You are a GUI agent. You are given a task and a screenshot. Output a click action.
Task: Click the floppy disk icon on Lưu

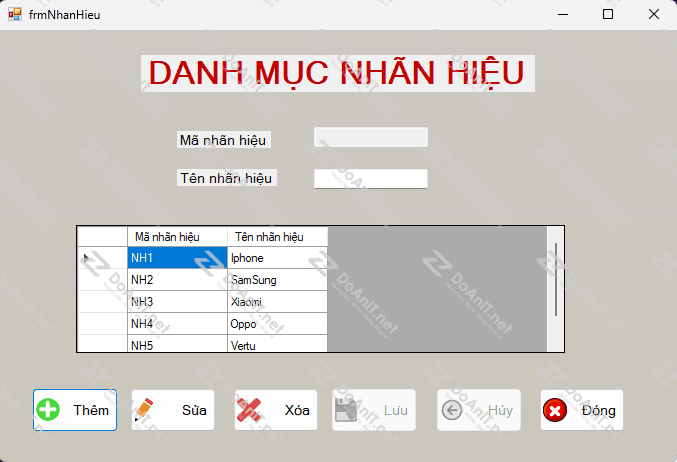click(x=346, y=410)
